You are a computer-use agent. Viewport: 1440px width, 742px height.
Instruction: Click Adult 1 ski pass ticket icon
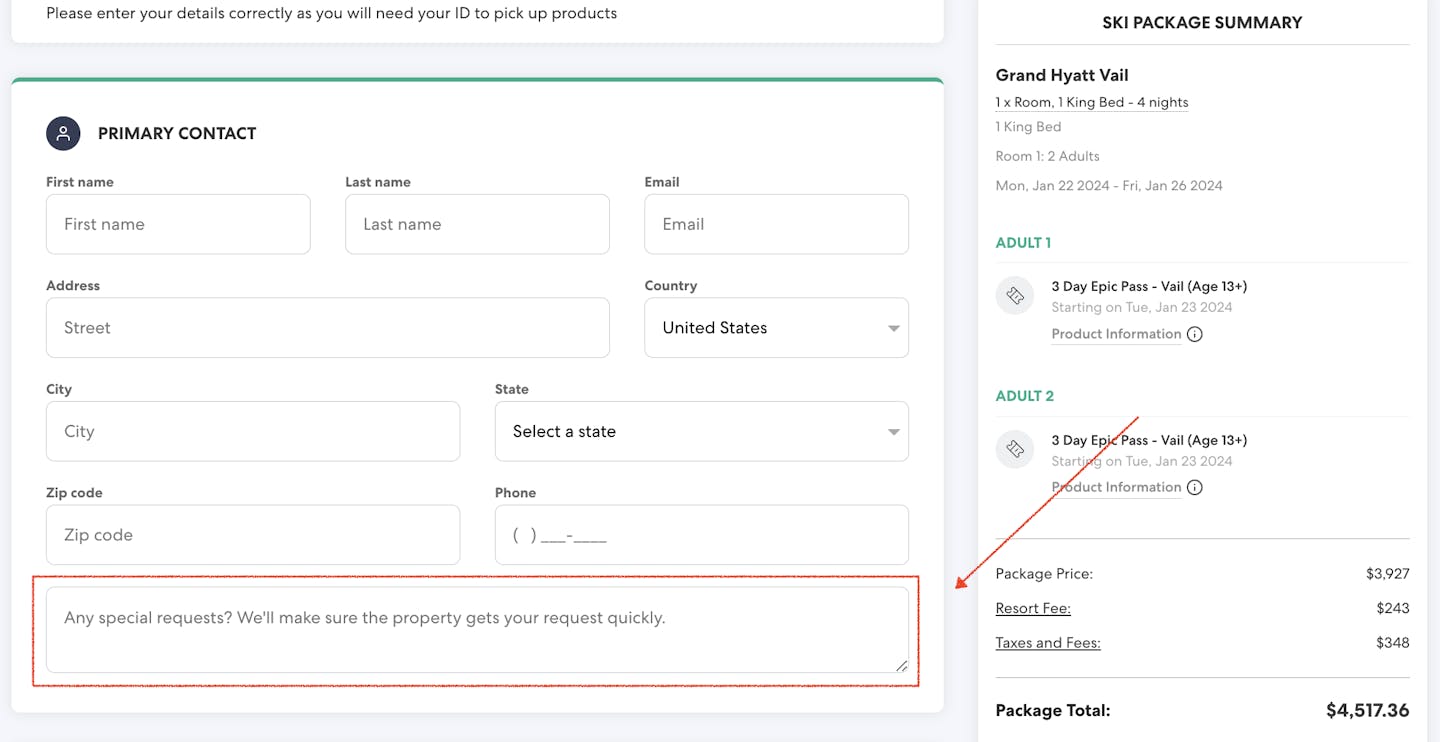[x=1015, y=296]
